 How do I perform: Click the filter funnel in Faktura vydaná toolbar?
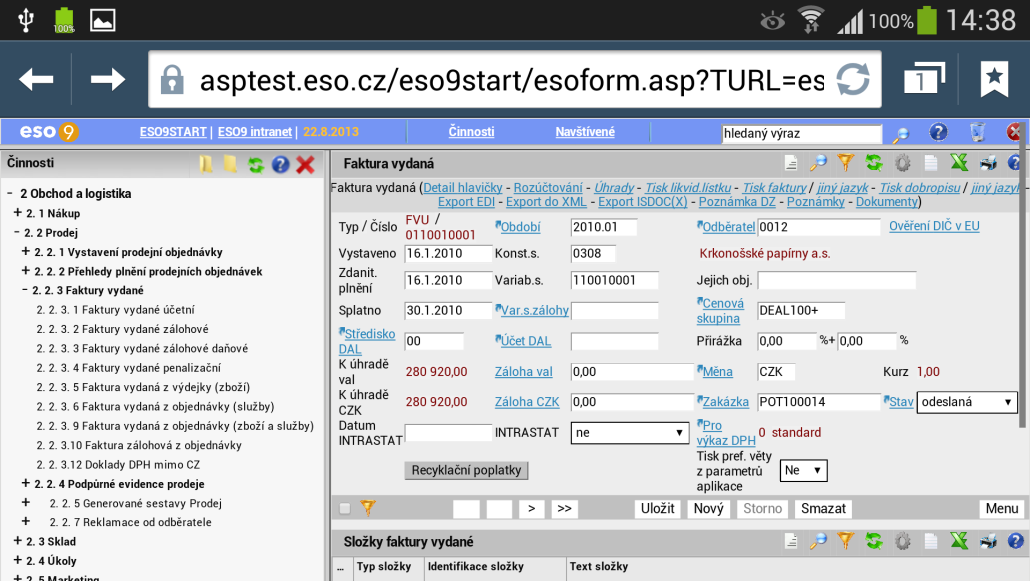tap(845, 162)
